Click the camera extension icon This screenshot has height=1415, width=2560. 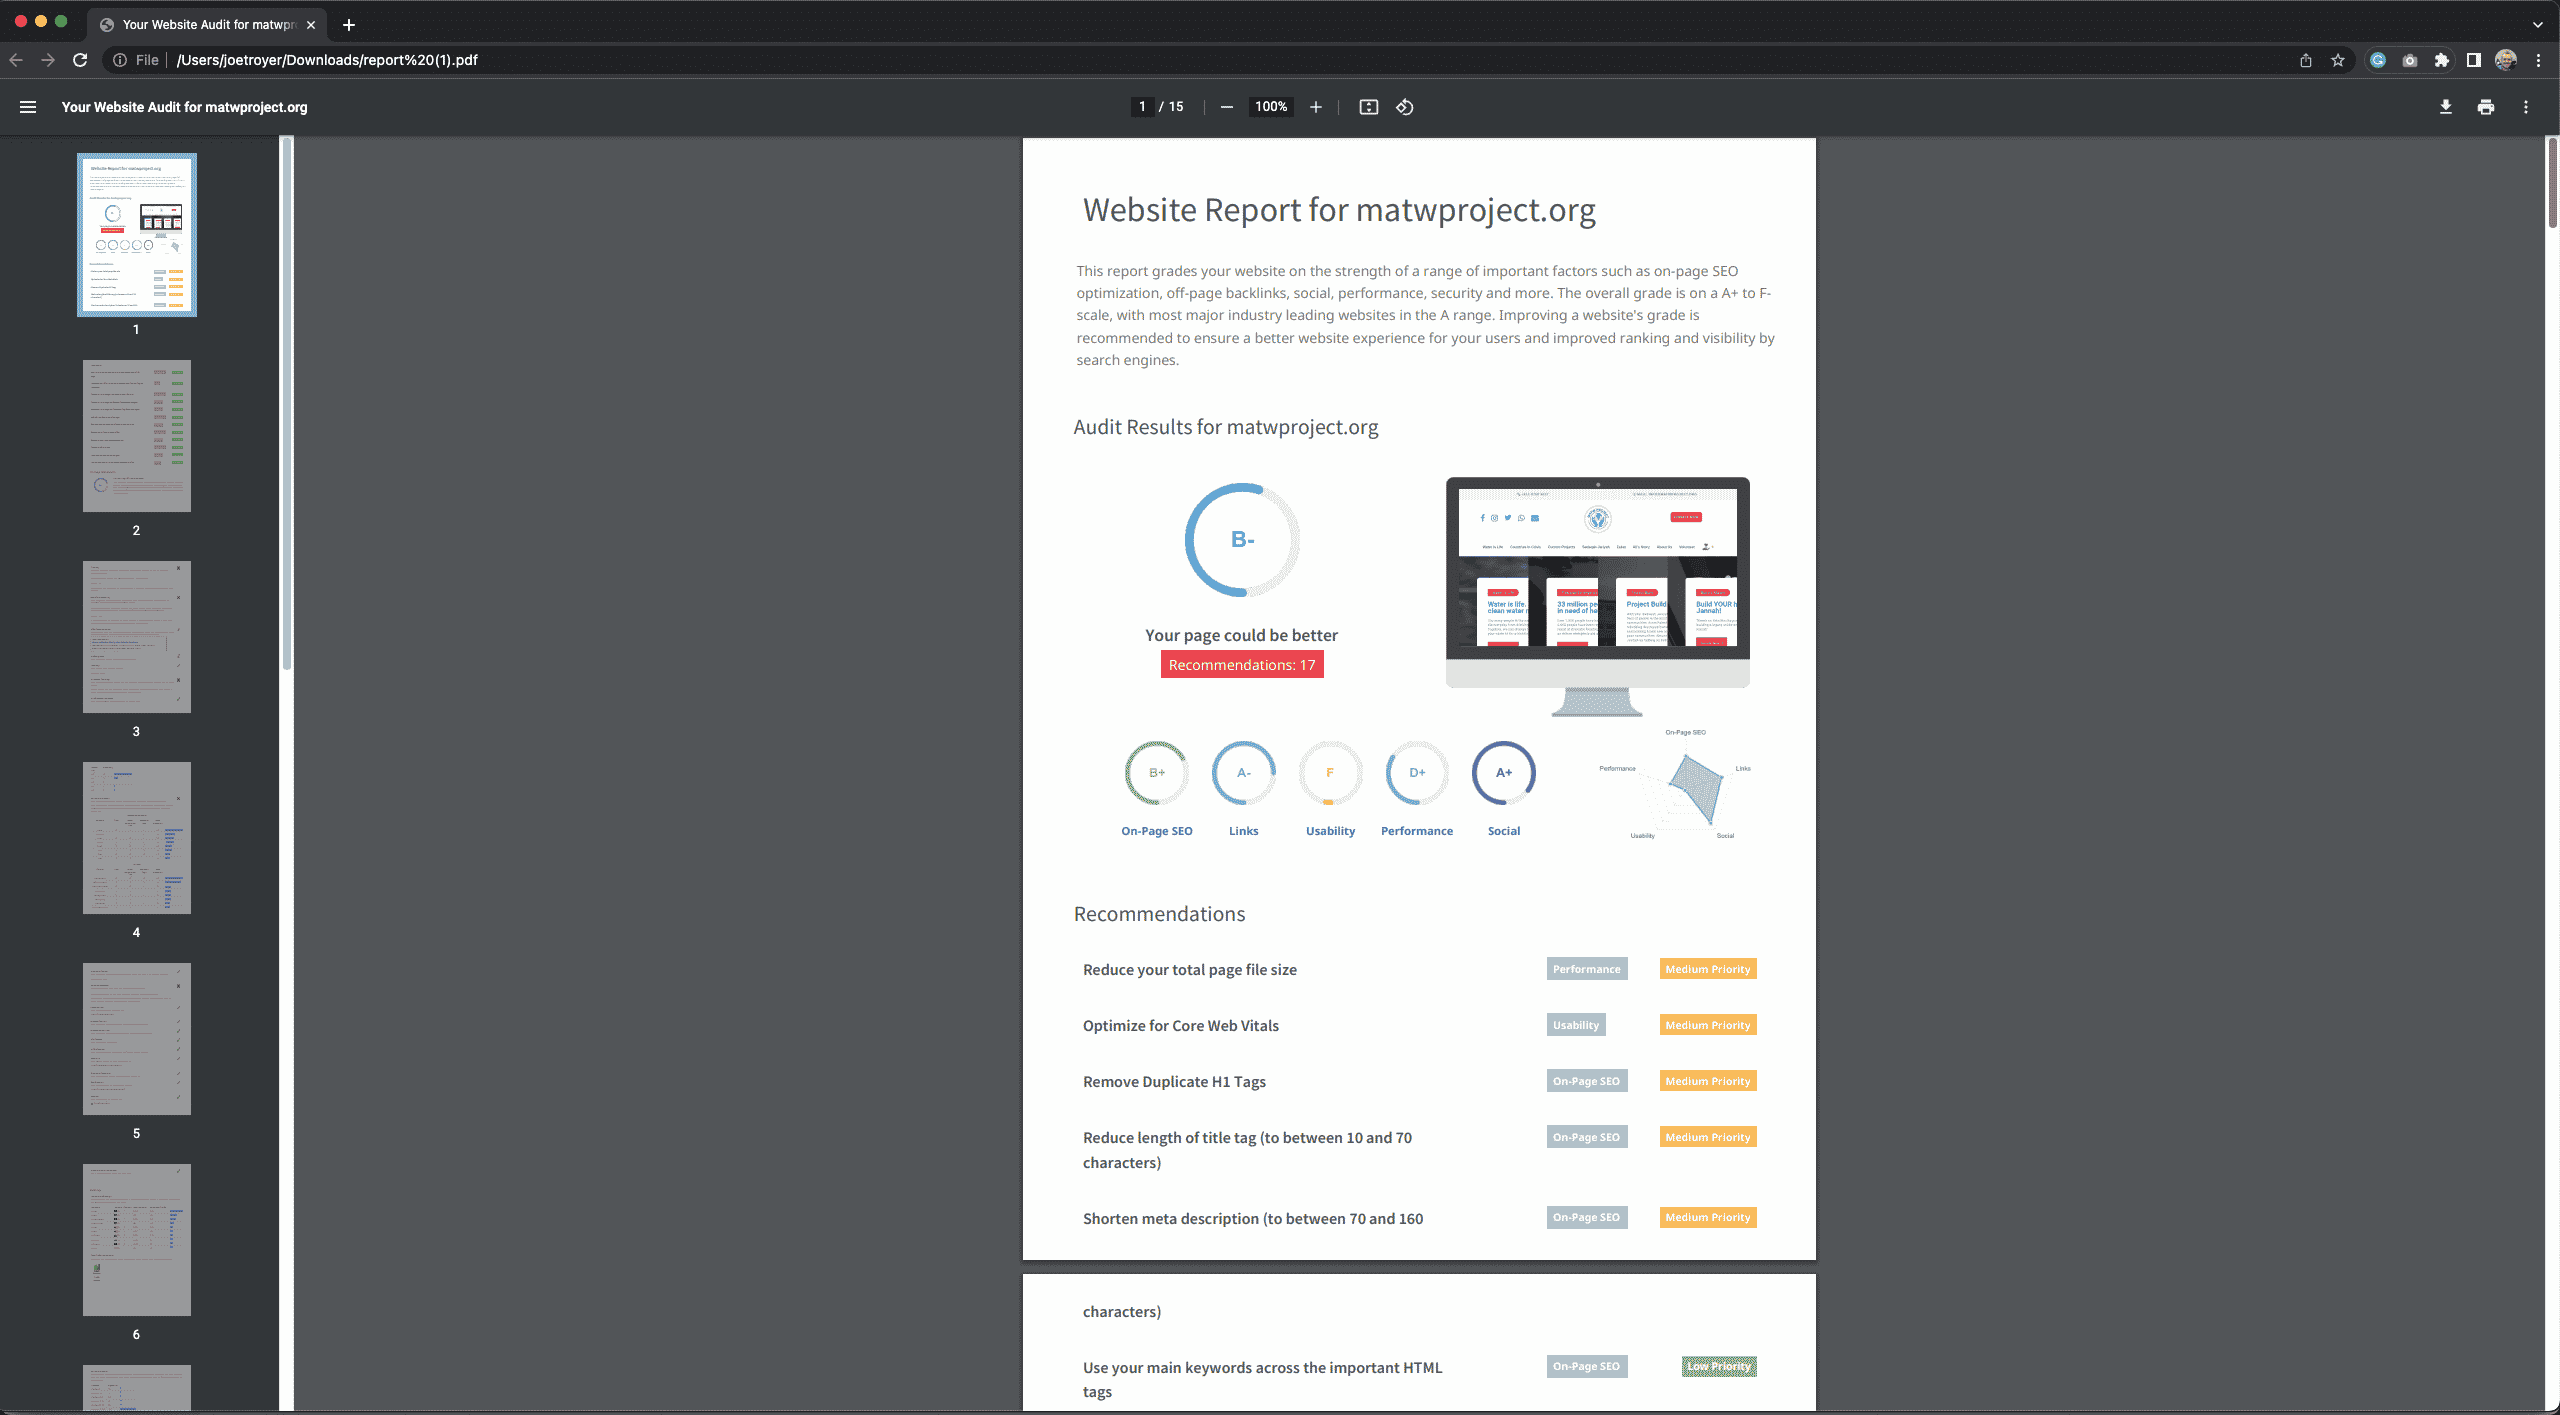tap(2410, 60)
